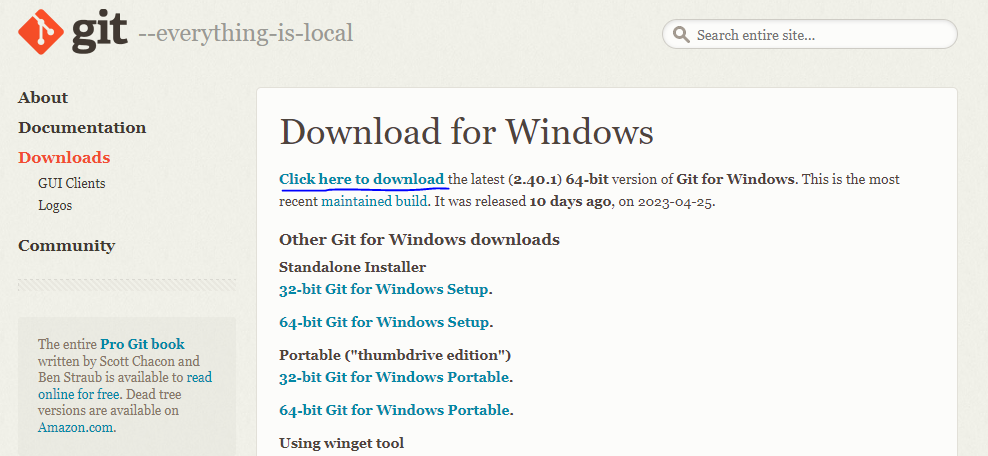Open the GUI Clients subpage

pyautogui.click(x=72, y=183)
